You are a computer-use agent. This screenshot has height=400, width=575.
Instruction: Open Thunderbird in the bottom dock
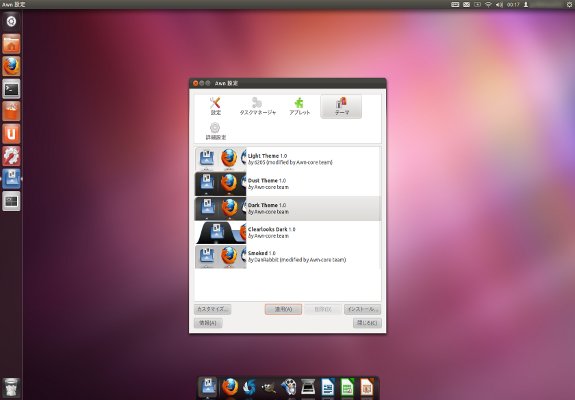[249, 387]
